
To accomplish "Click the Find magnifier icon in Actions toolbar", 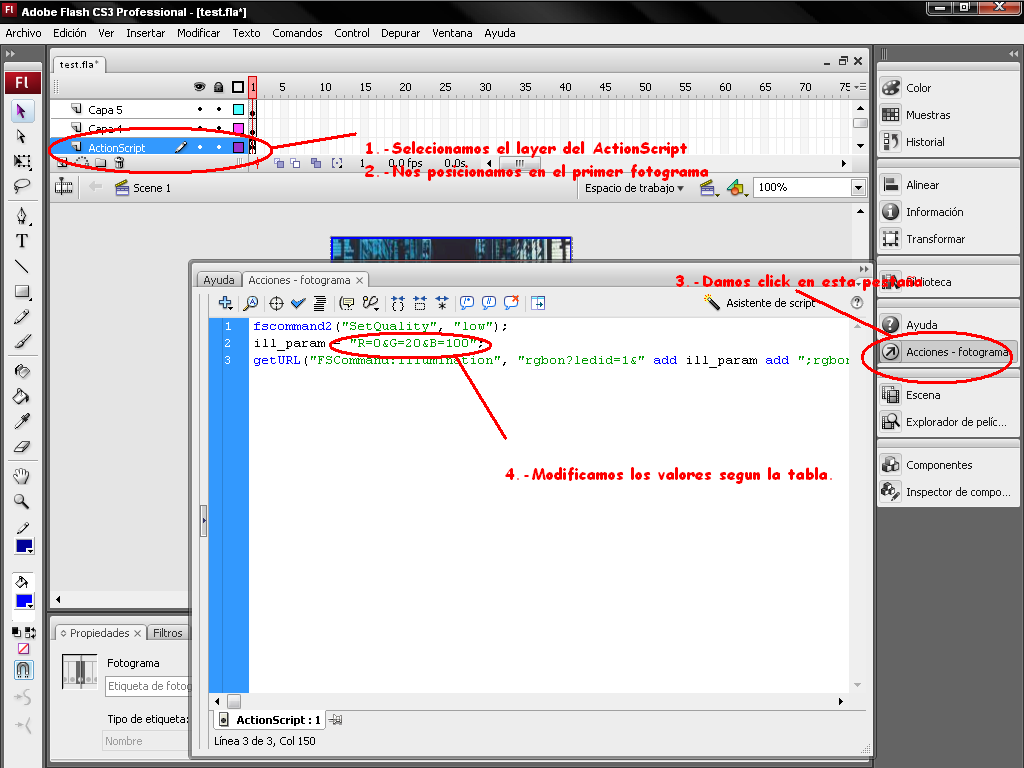I will tap(251, 303).
